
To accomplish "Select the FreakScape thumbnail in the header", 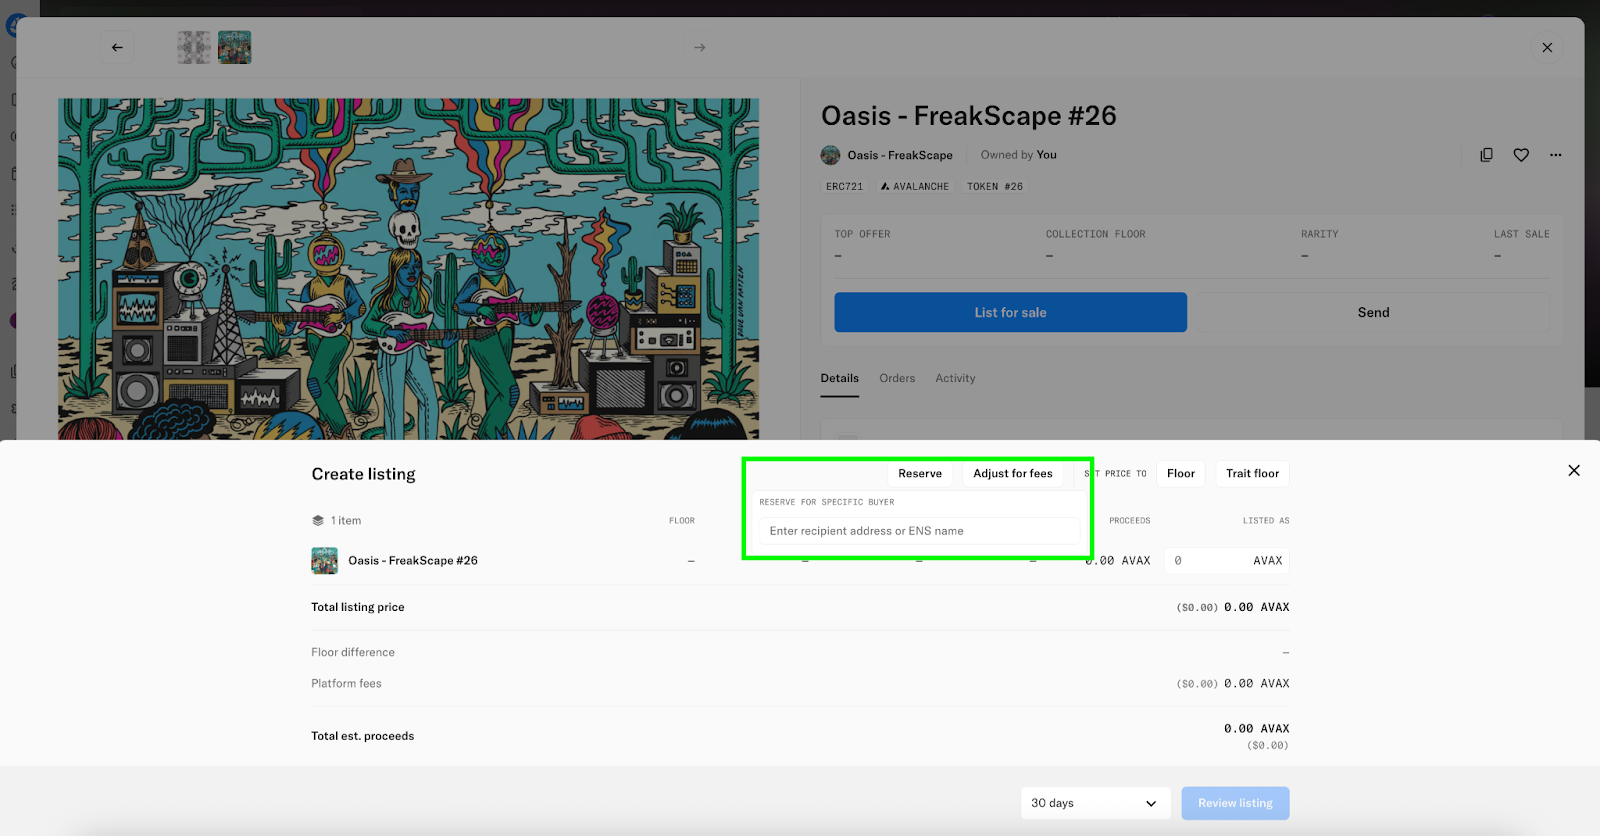I will pyautogui.click(x=235, y=47).
